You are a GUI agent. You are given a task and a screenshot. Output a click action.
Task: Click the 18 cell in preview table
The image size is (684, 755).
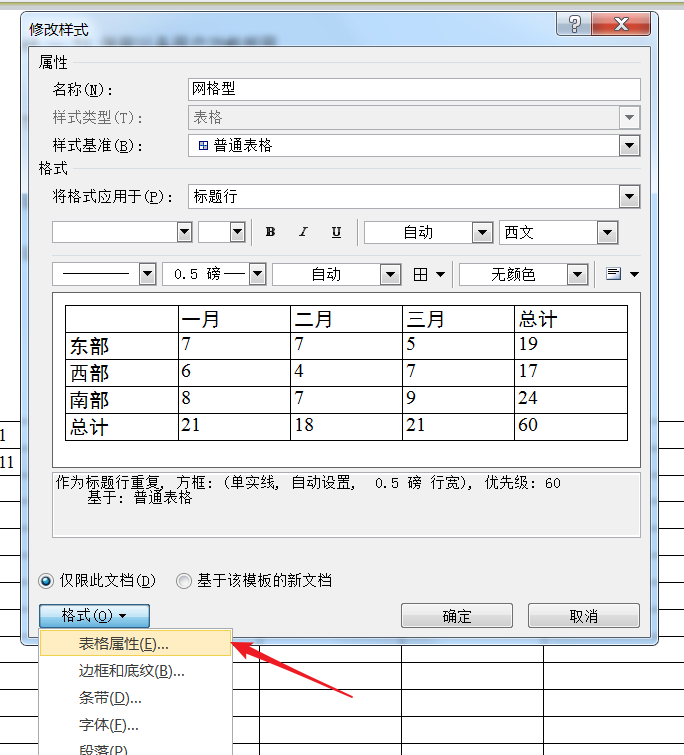[347, 427]
